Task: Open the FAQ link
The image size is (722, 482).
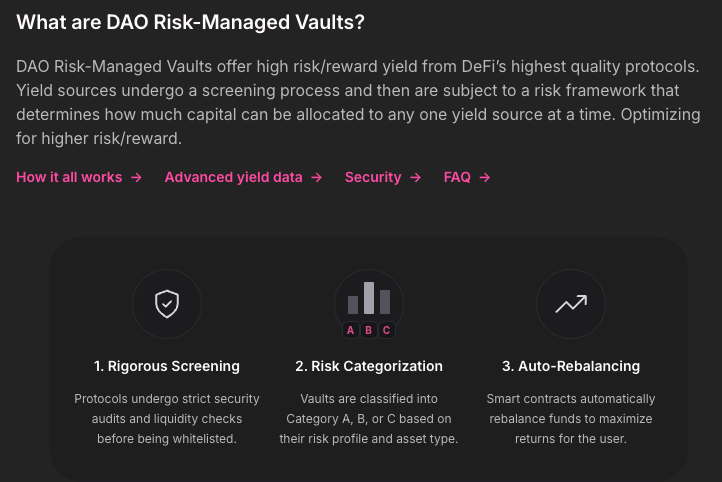Action: tap(457, 177)
